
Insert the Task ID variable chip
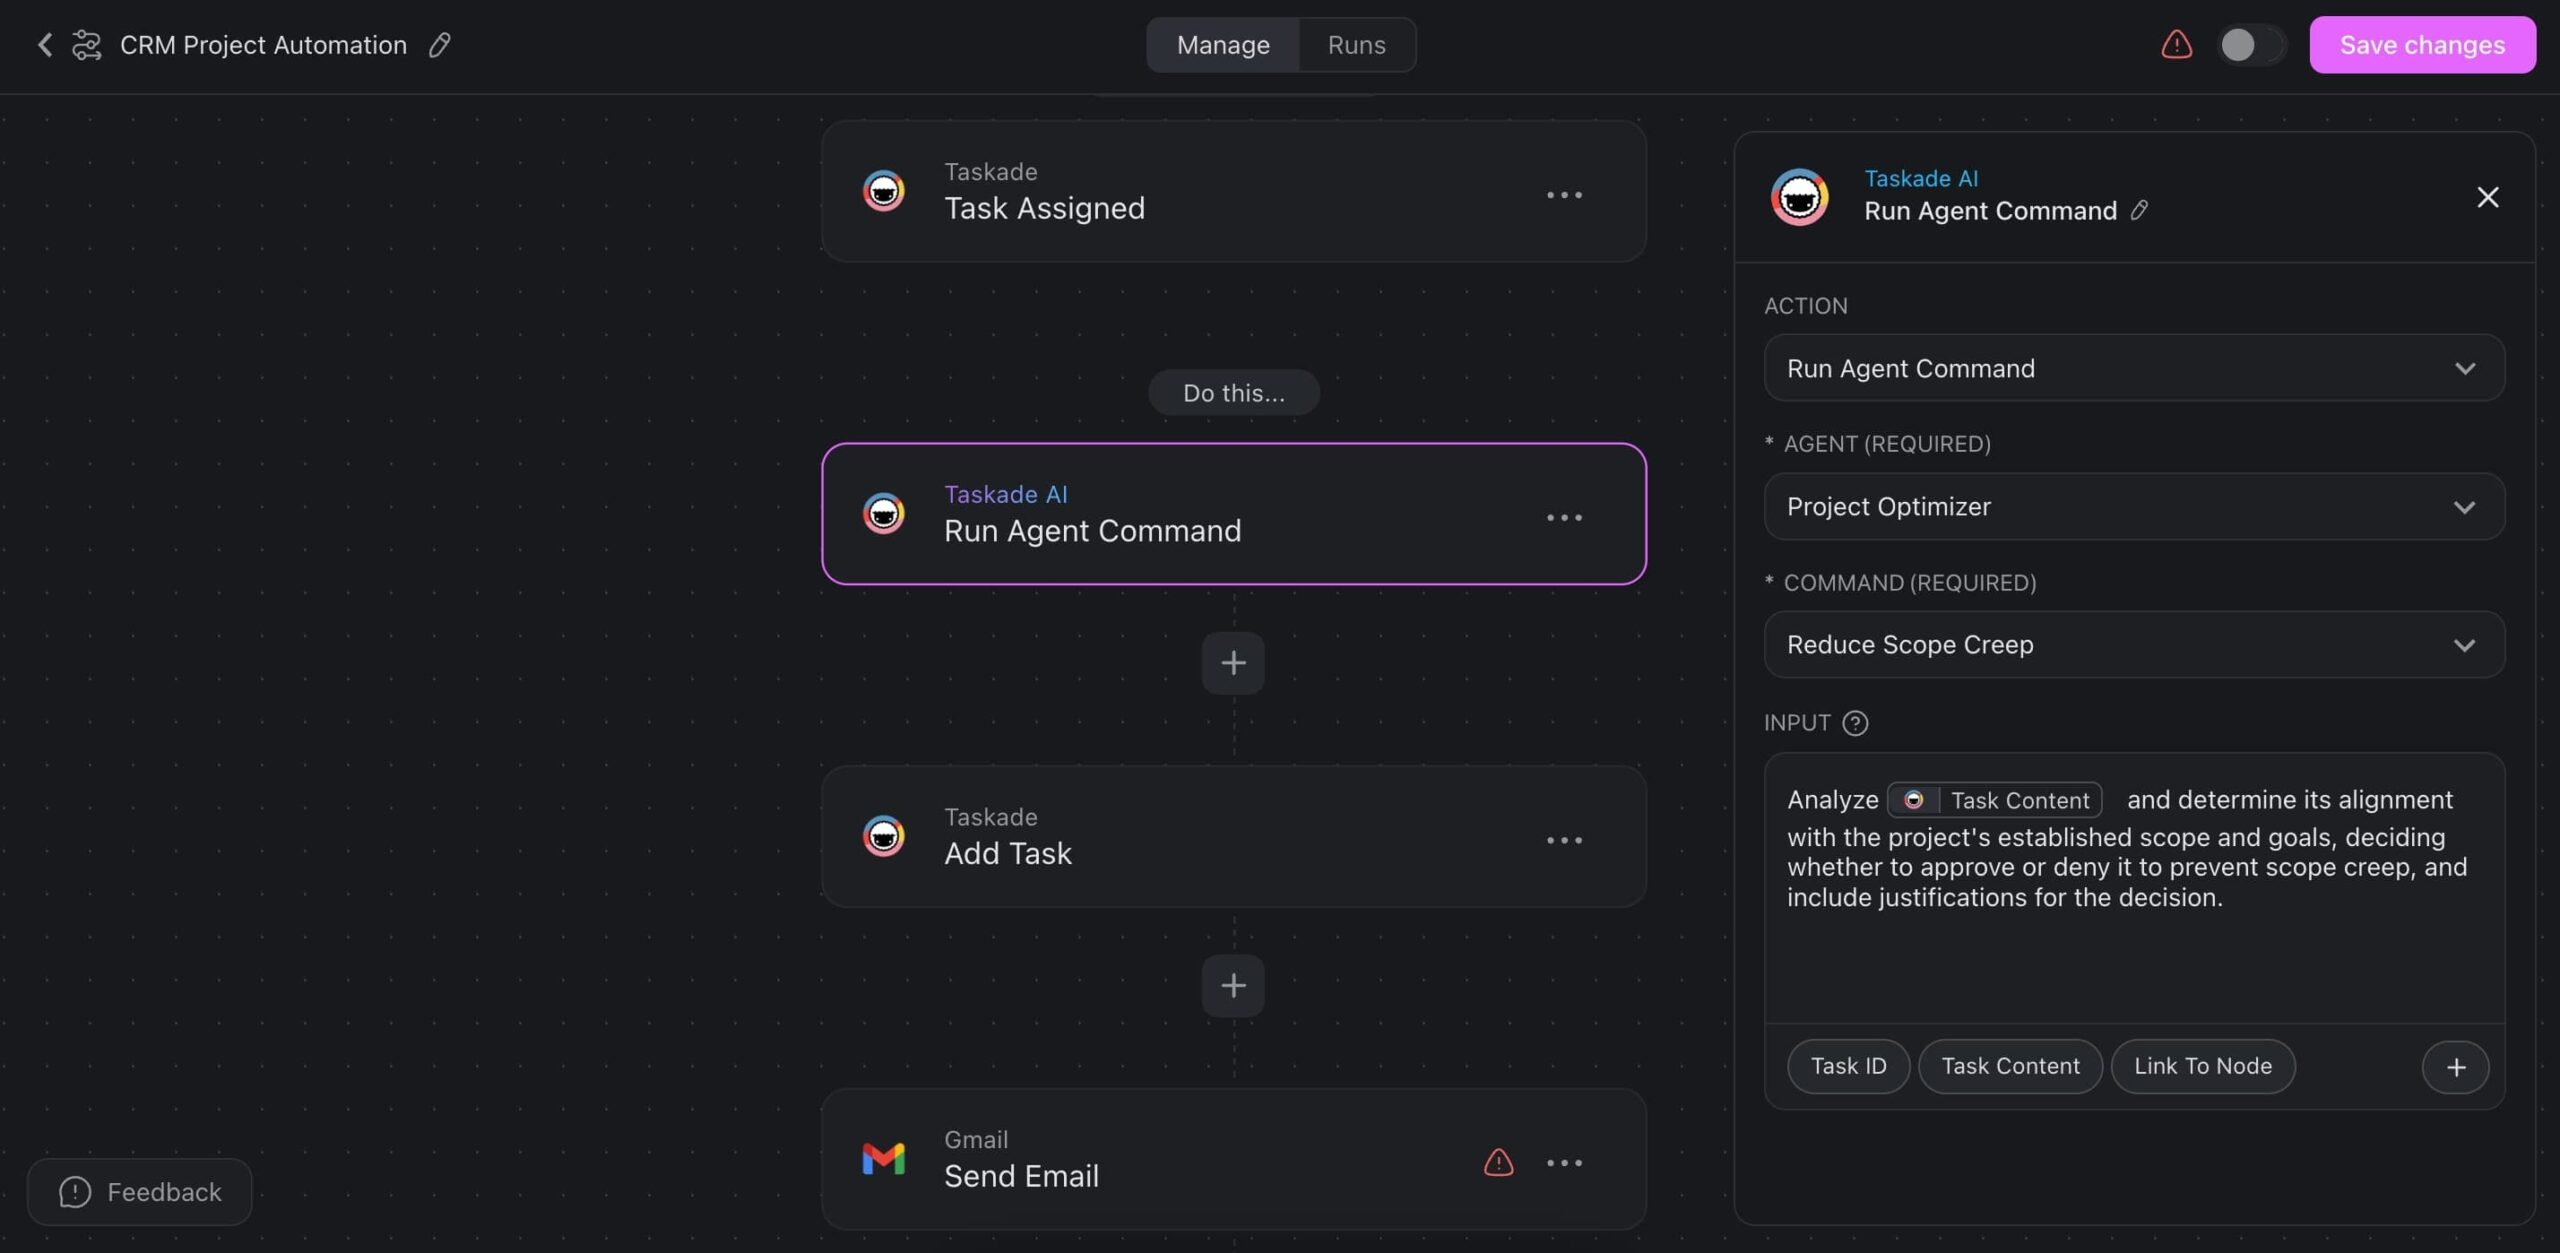[x=1847, y=1066]
